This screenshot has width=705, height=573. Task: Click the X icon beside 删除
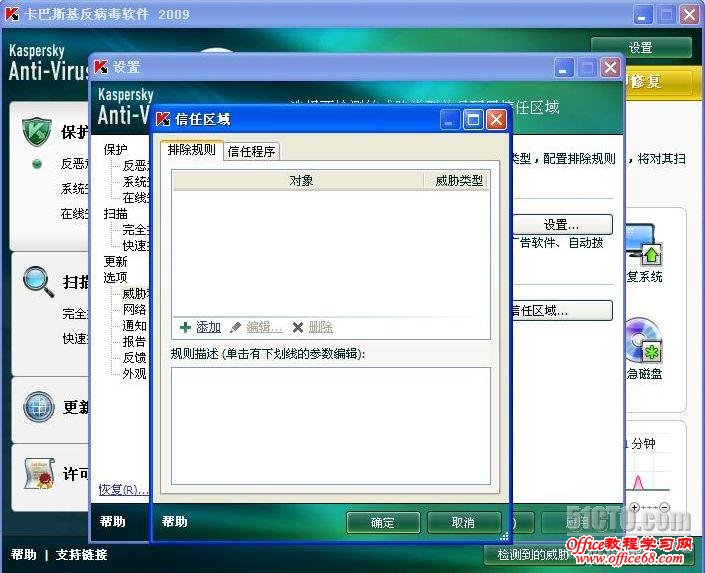(298, 327)
